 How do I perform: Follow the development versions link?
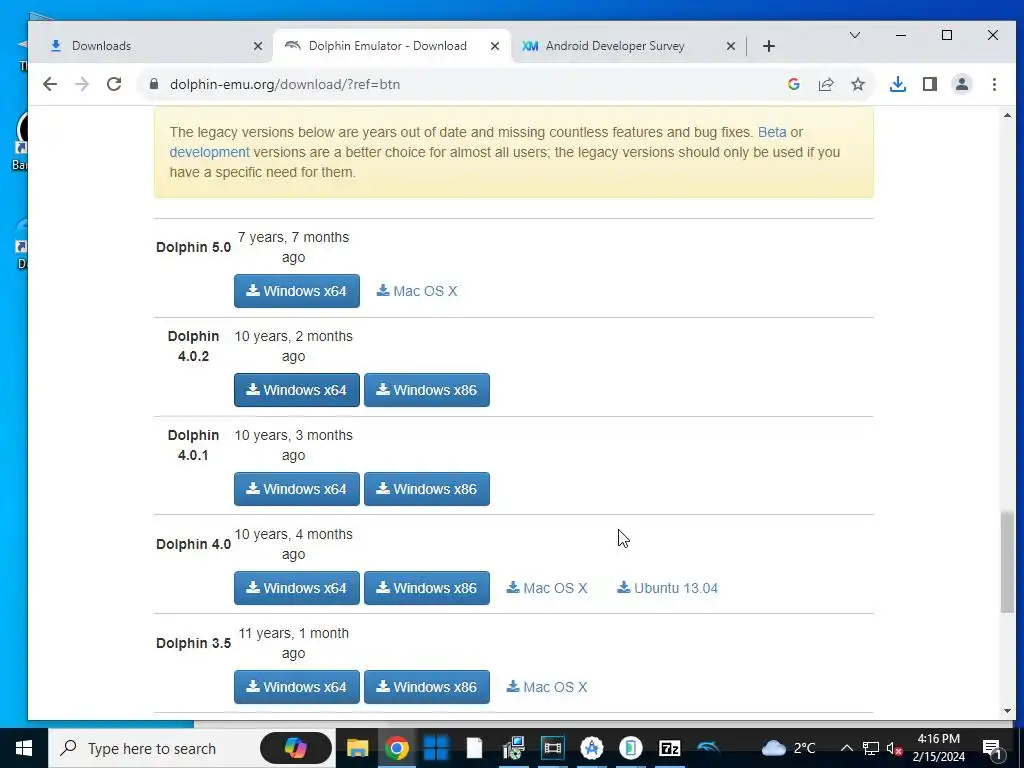pyautogui.click(x=210, y=152)
